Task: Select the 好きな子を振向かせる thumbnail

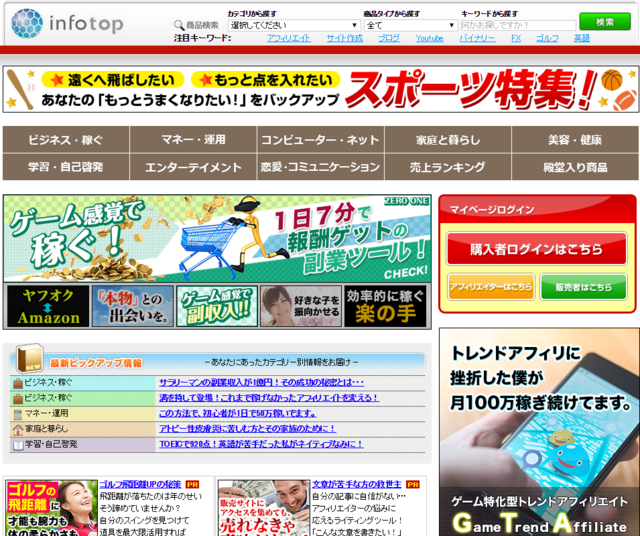Action: 301,306
